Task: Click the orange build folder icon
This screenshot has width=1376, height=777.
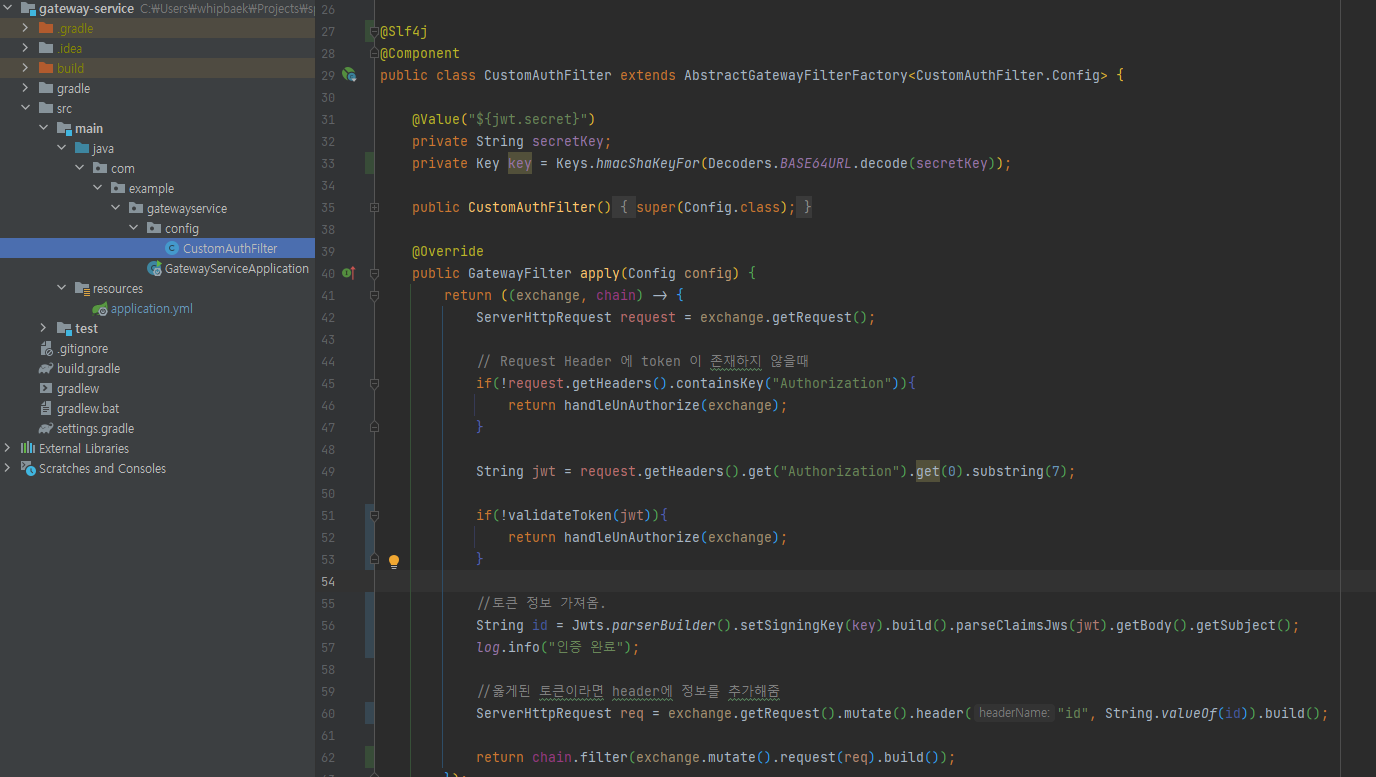Action: pos(46,68)
